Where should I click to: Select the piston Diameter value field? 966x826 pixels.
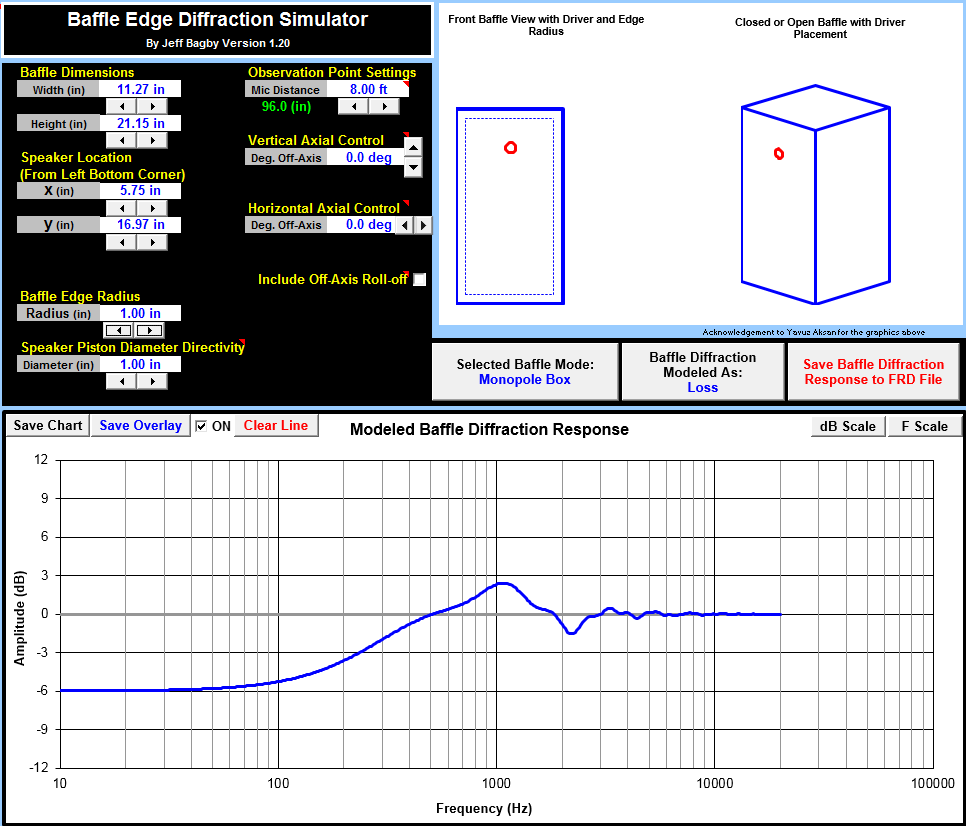point(140,365)
